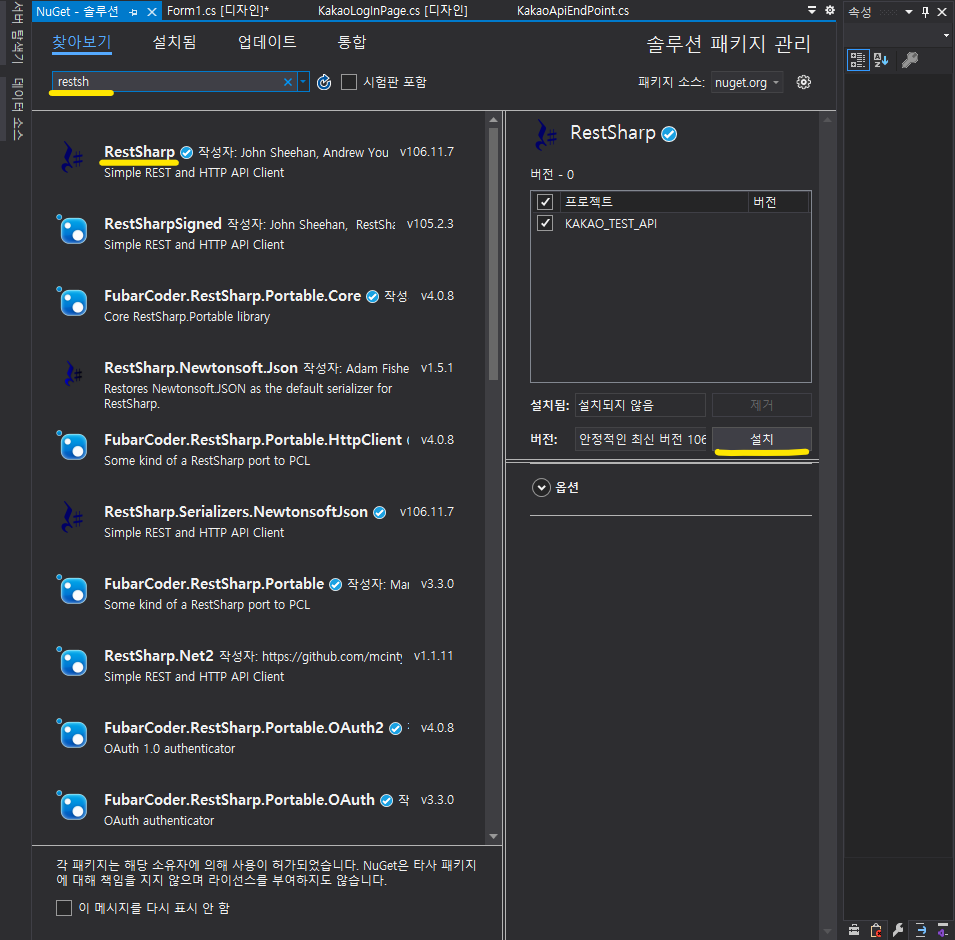
Task: Select the properties wrench tab at bottom right
Action: tap(898, 930)
